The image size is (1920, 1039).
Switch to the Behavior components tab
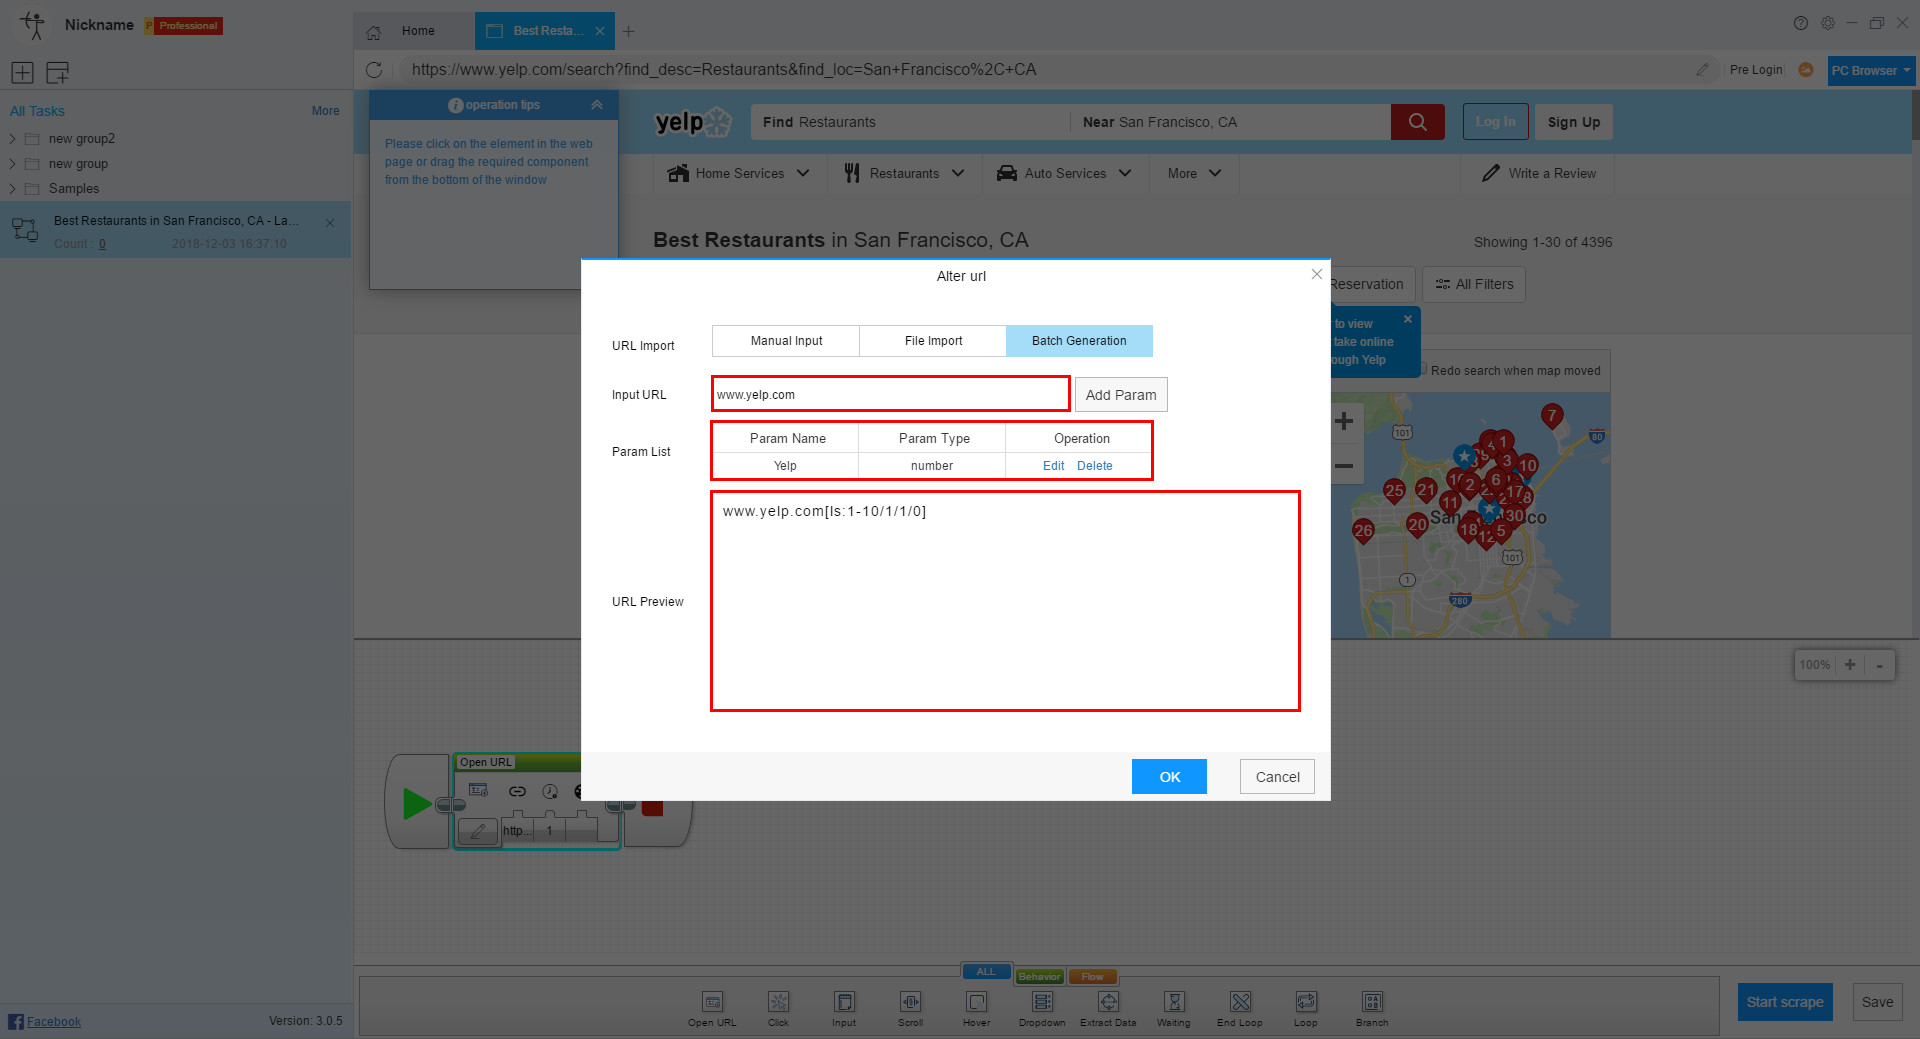(x=1039, y=976)
